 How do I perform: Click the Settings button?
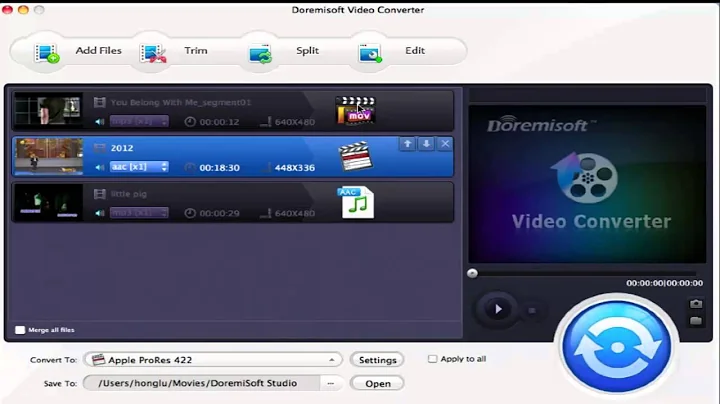377,360
